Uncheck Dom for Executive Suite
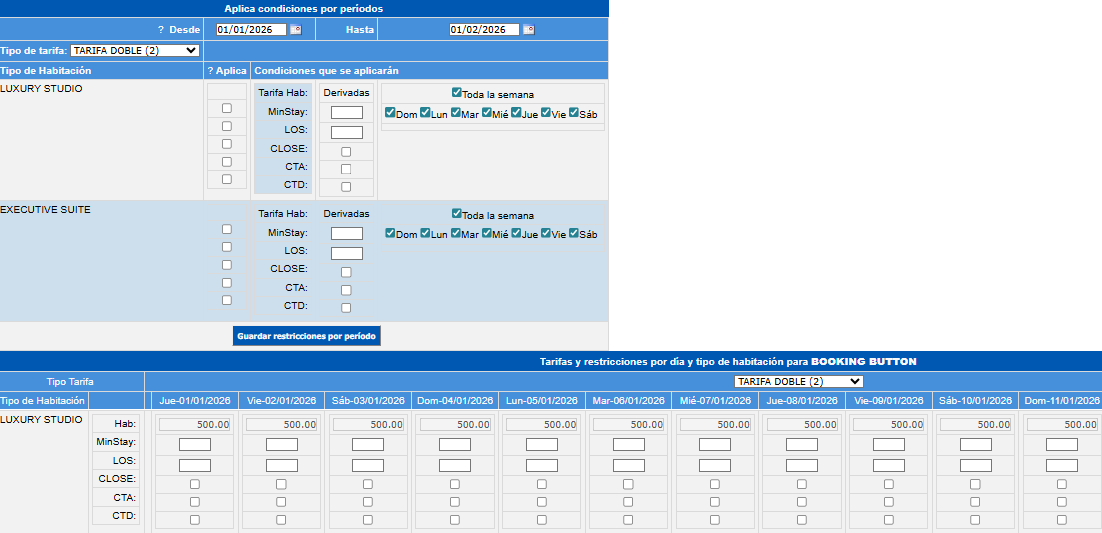 pos(390,233)
